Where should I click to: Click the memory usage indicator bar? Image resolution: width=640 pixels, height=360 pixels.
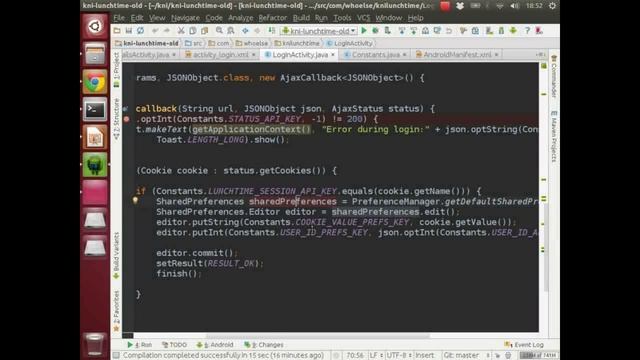tap(538, 356)
